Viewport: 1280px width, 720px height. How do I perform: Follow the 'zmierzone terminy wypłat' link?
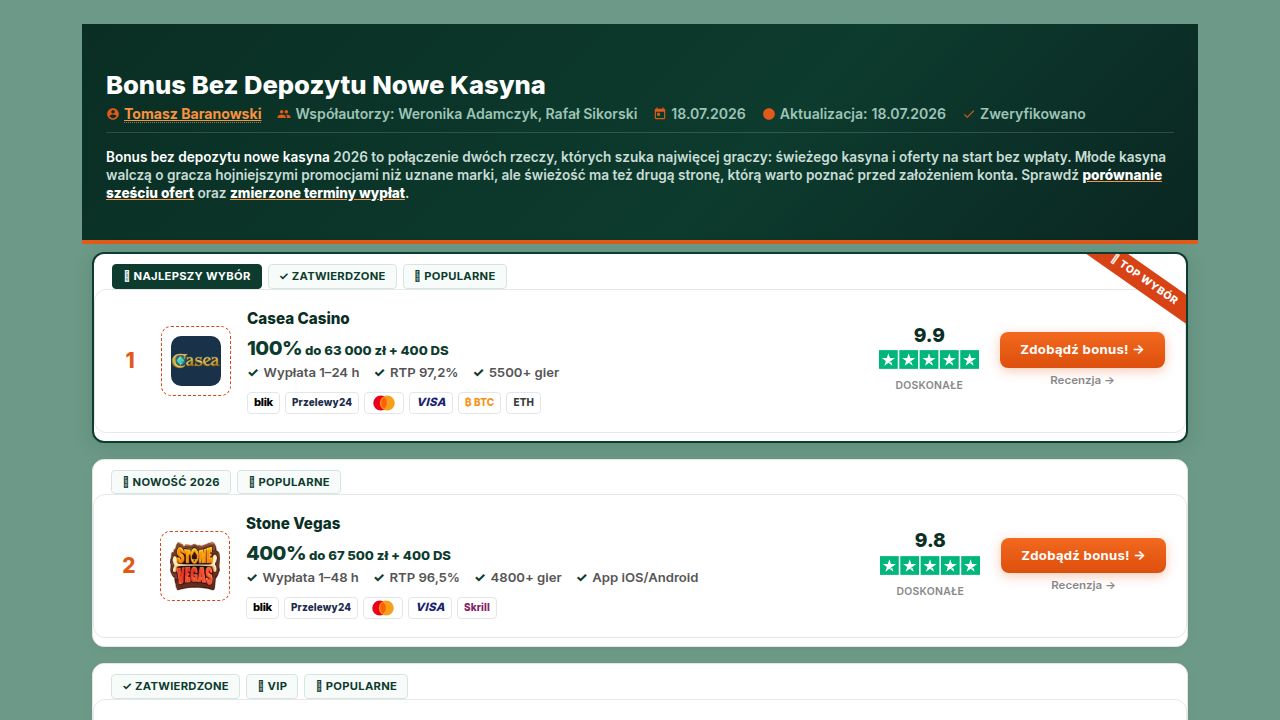click(x=318, y=193)
